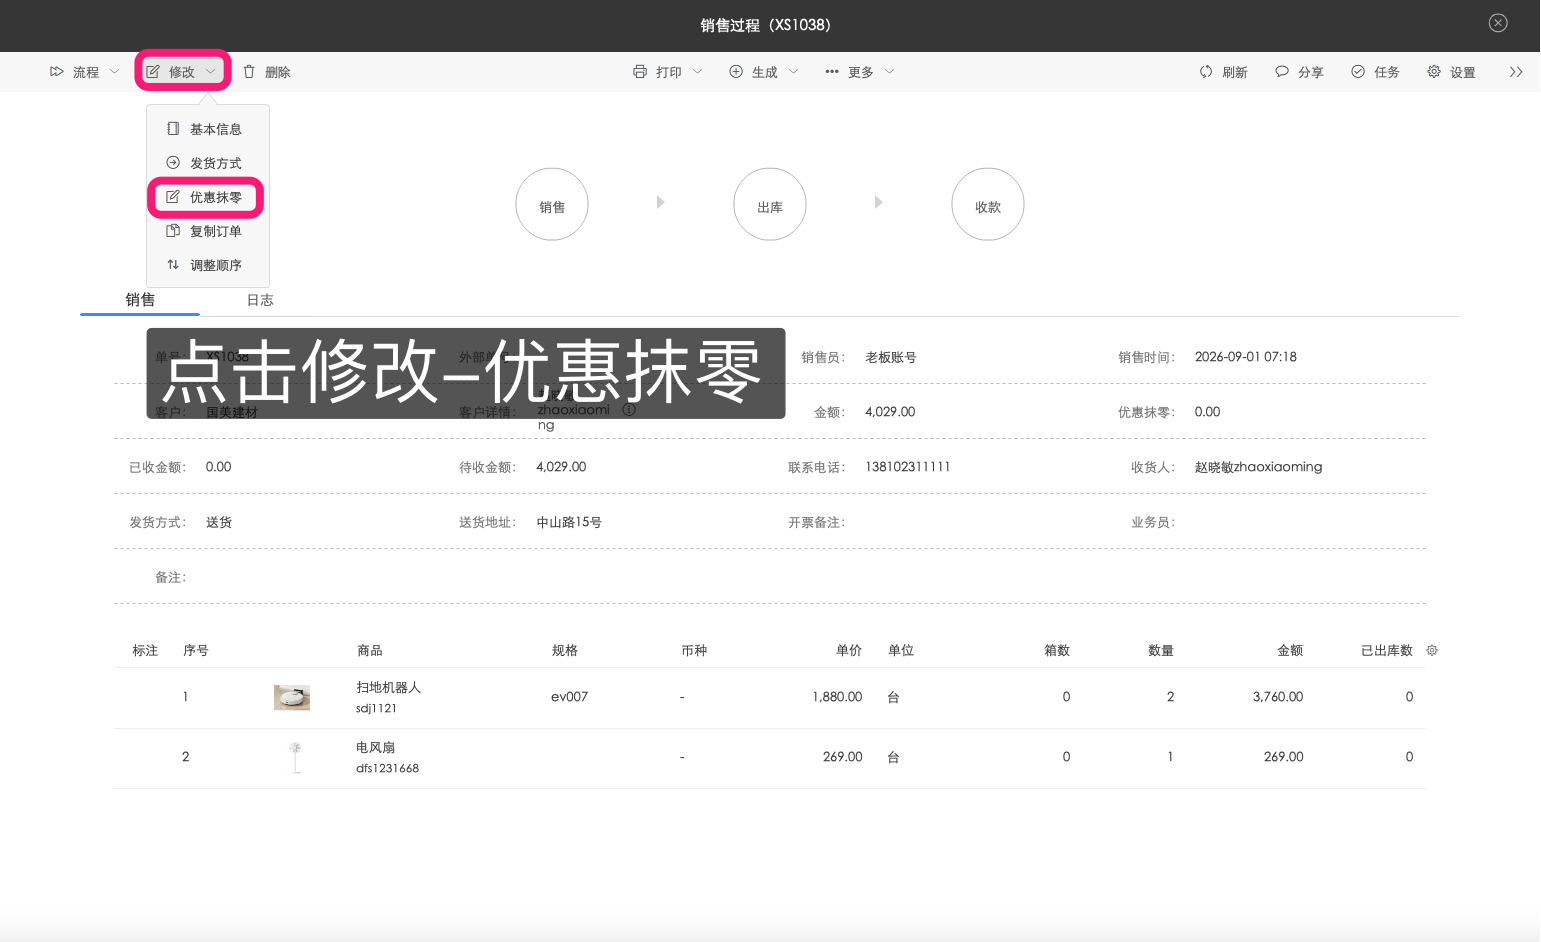Click the 扫地机器人 product name
The image size is (1541, 942).
[388, 687]
